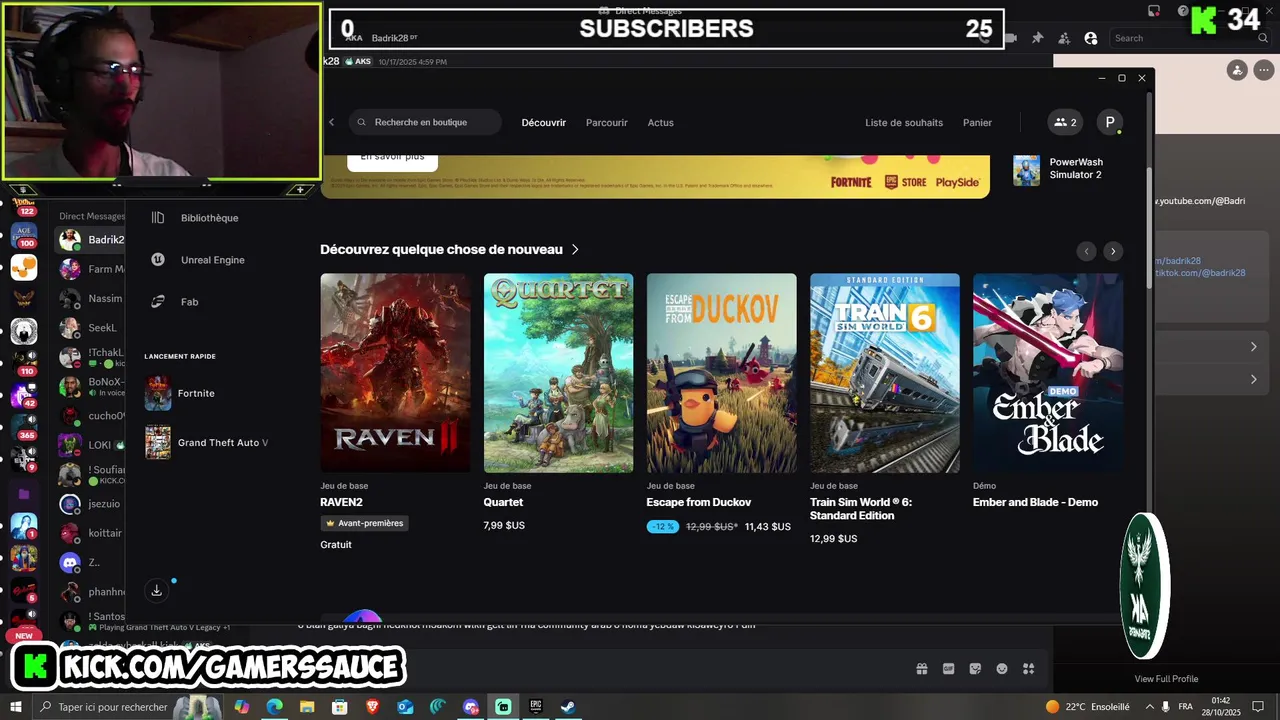
Task: Click the Epic store search field
Action: 425,122
